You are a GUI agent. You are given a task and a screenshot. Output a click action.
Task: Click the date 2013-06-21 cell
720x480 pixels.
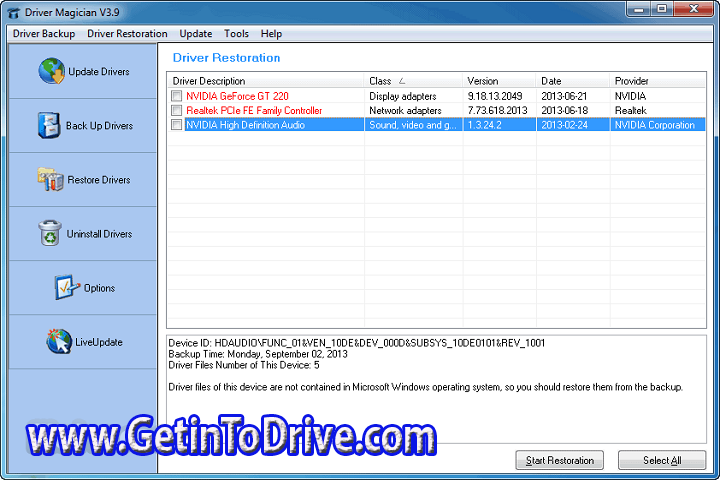[x=564, y=96]
